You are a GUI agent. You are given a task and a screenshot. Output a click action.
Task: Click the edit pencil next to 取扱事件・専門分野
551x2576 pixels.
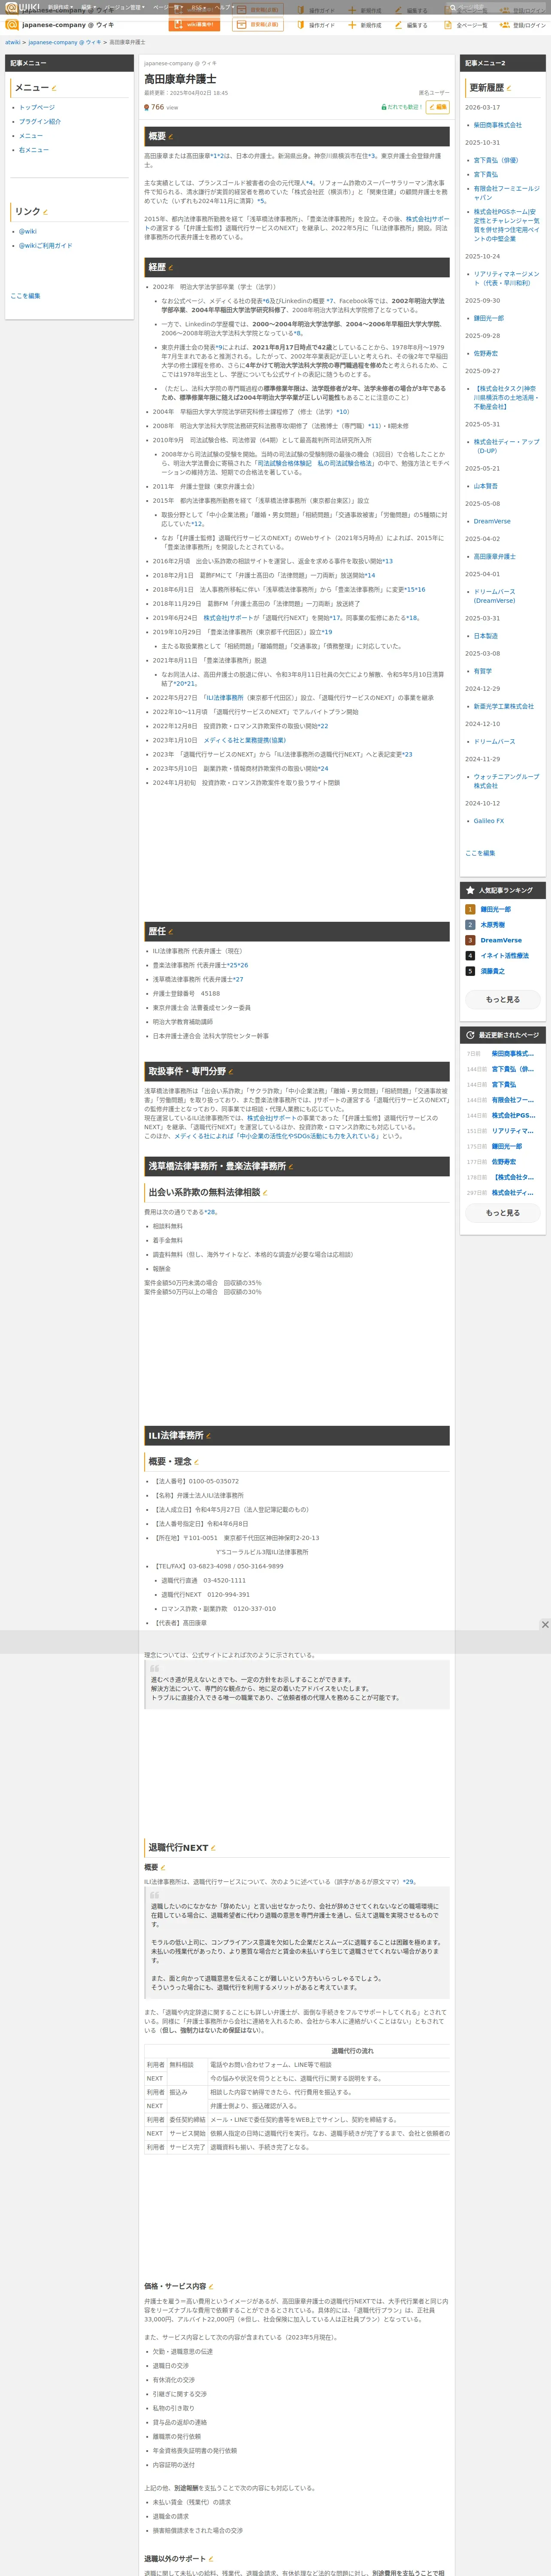pos(231,1071)
